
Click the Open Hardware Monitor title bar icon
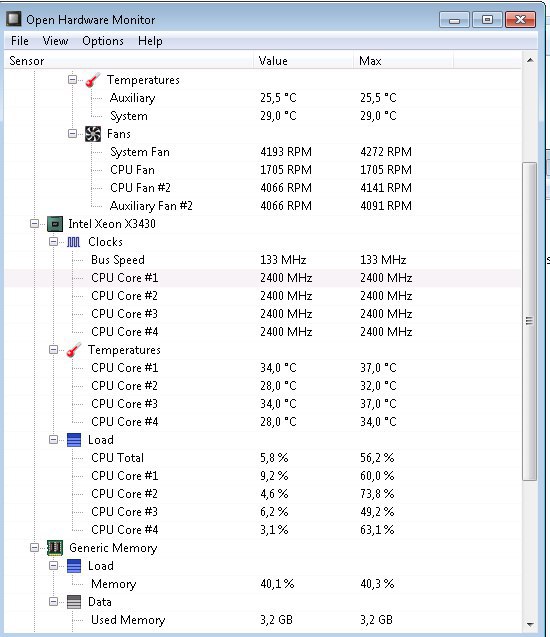coord(14,19)
